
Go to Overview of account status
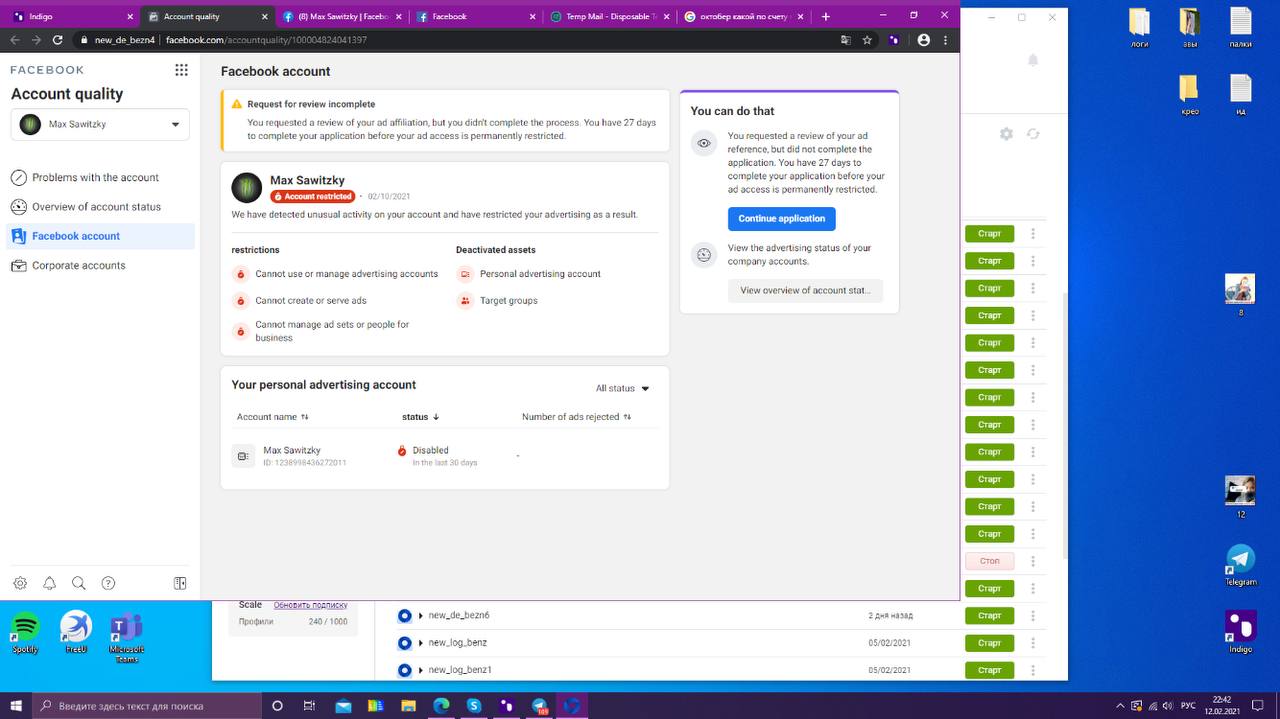(x=96, y=207)
